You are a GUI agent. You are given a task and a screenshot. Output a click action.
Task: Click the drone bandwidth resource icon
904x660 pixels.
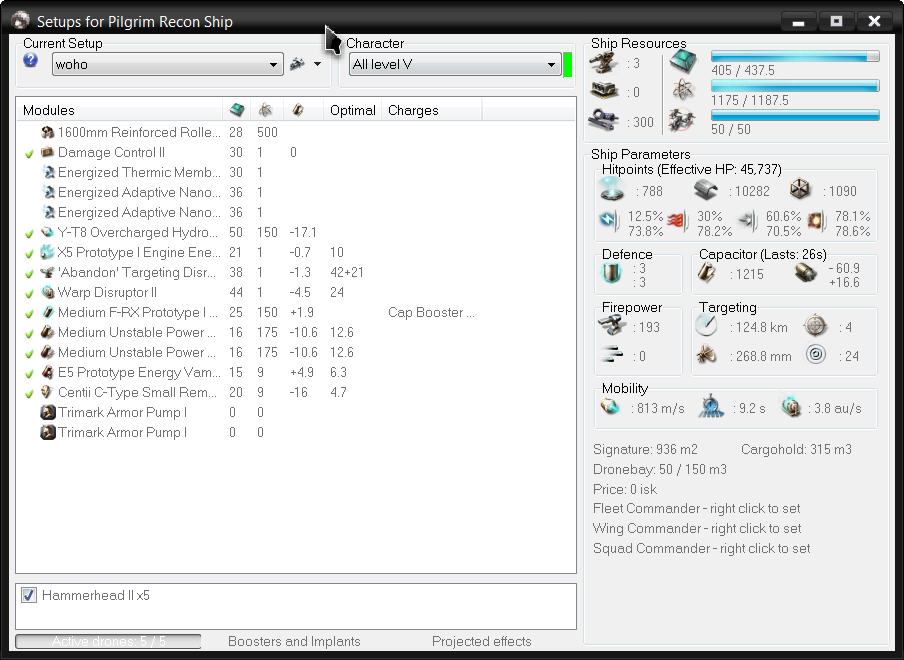683,120
